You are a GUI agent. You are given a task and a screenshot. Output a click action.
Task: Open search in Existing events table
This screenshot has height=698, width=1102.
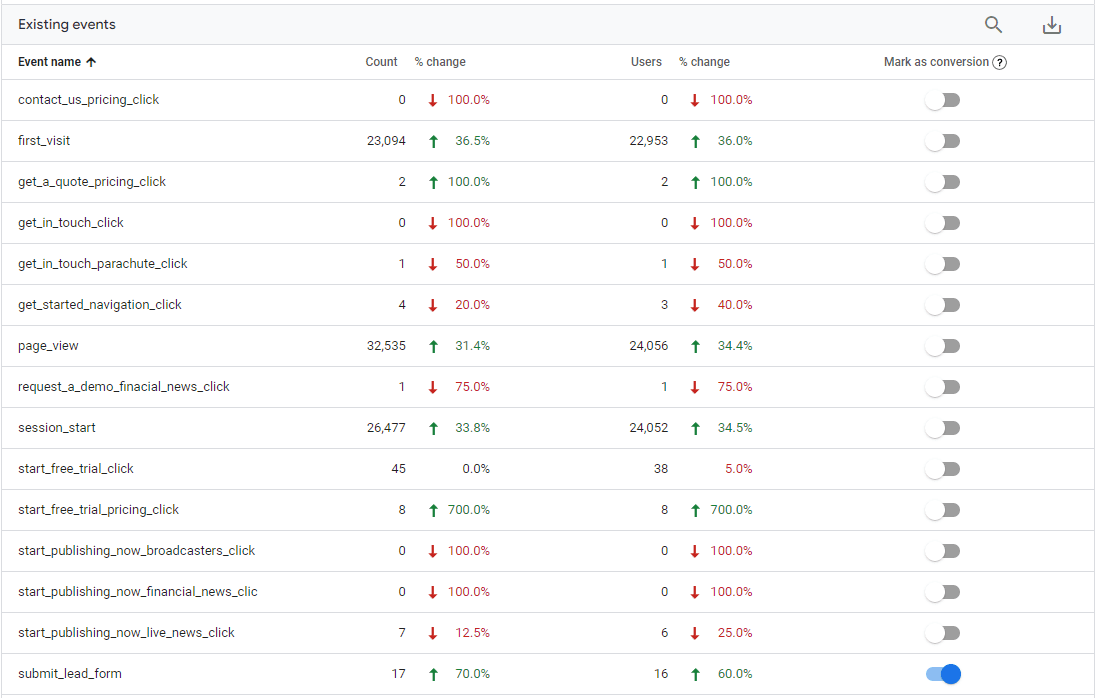(x=993, y=25)
